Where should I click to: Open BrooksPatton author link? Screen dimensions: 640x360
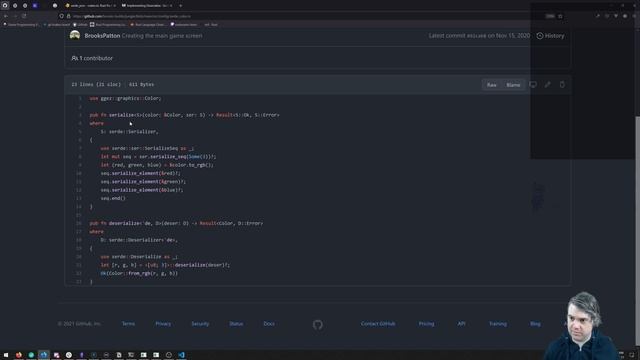(102, 36)
